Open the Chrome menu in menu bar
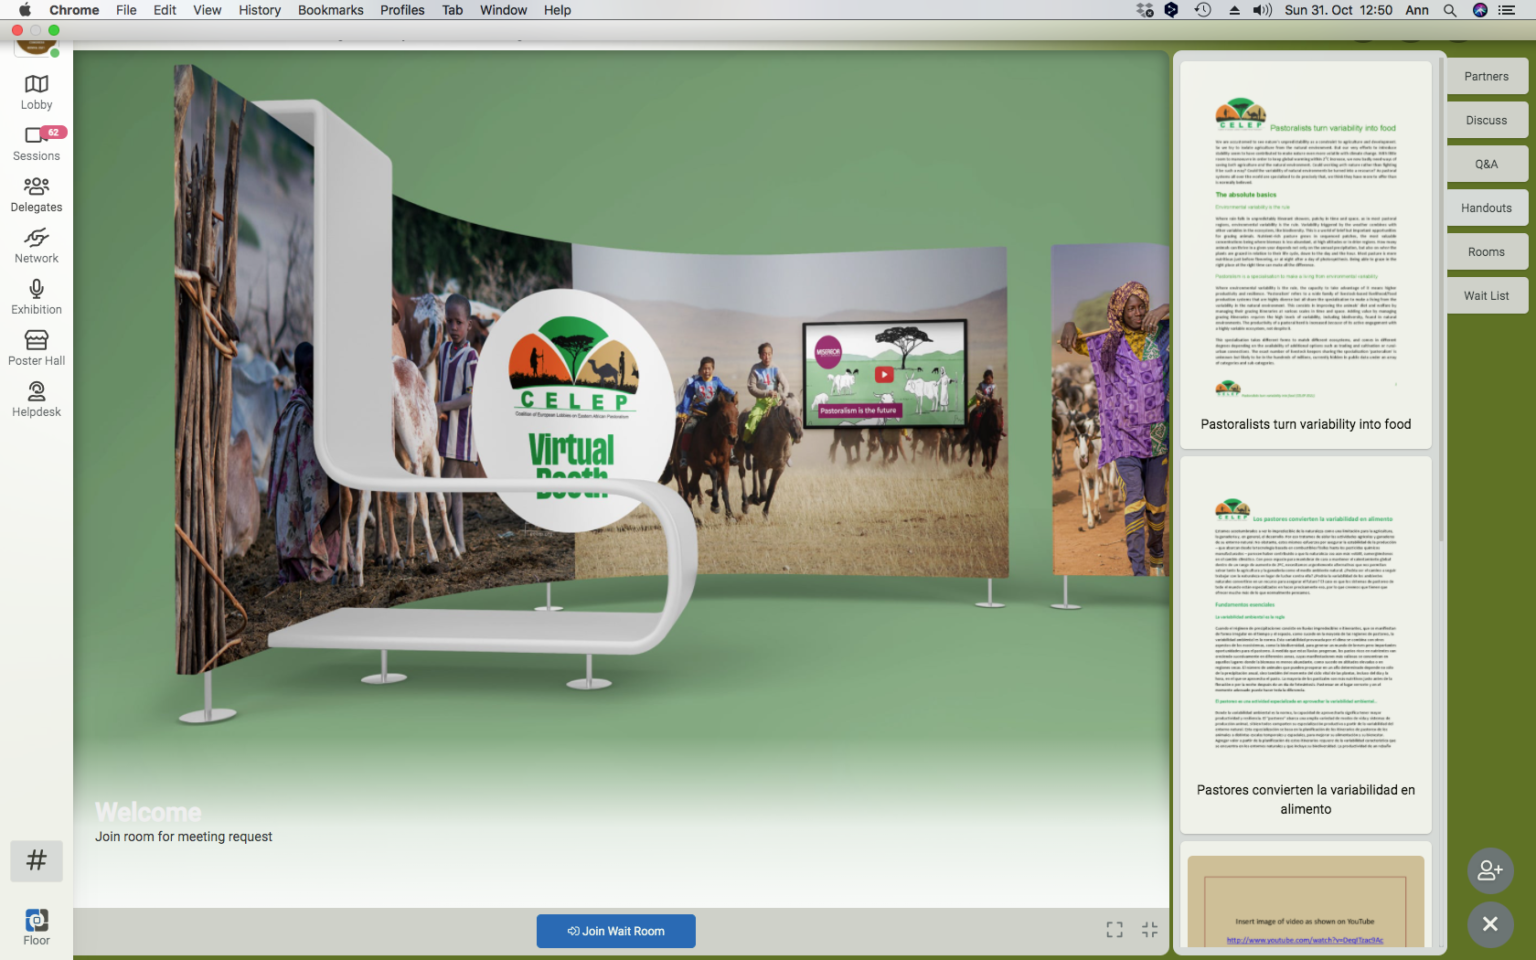Image resolution: width=1536 pixels, height=960 pixels. pyautogui.click(x=74, y=10)
